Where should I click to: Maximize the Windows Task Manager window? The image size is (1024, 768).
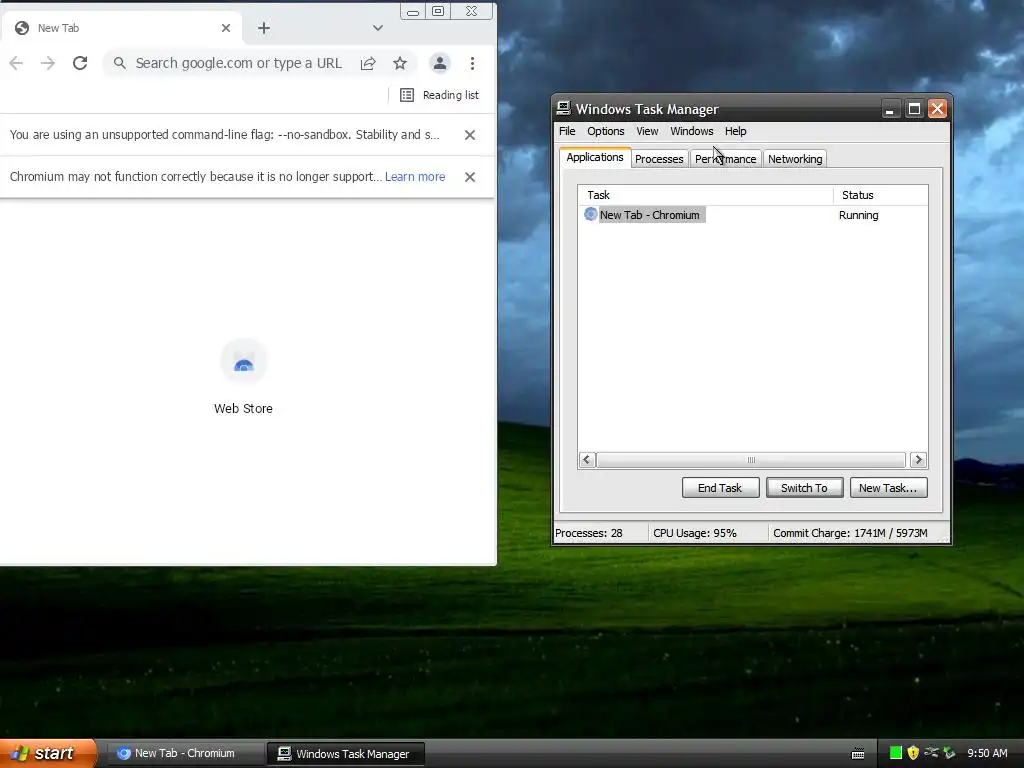914,109
